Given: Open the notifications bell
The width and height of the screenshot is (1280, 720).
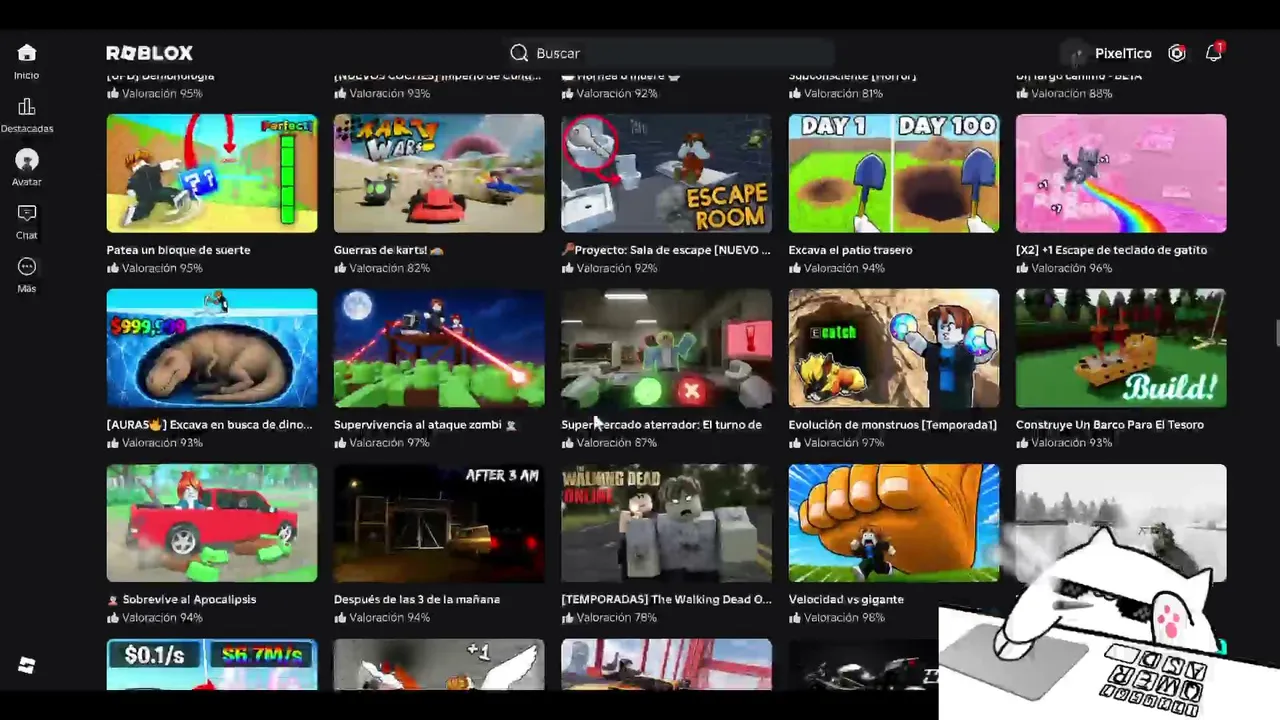Looking at the screenshot, I should 1214,53.
